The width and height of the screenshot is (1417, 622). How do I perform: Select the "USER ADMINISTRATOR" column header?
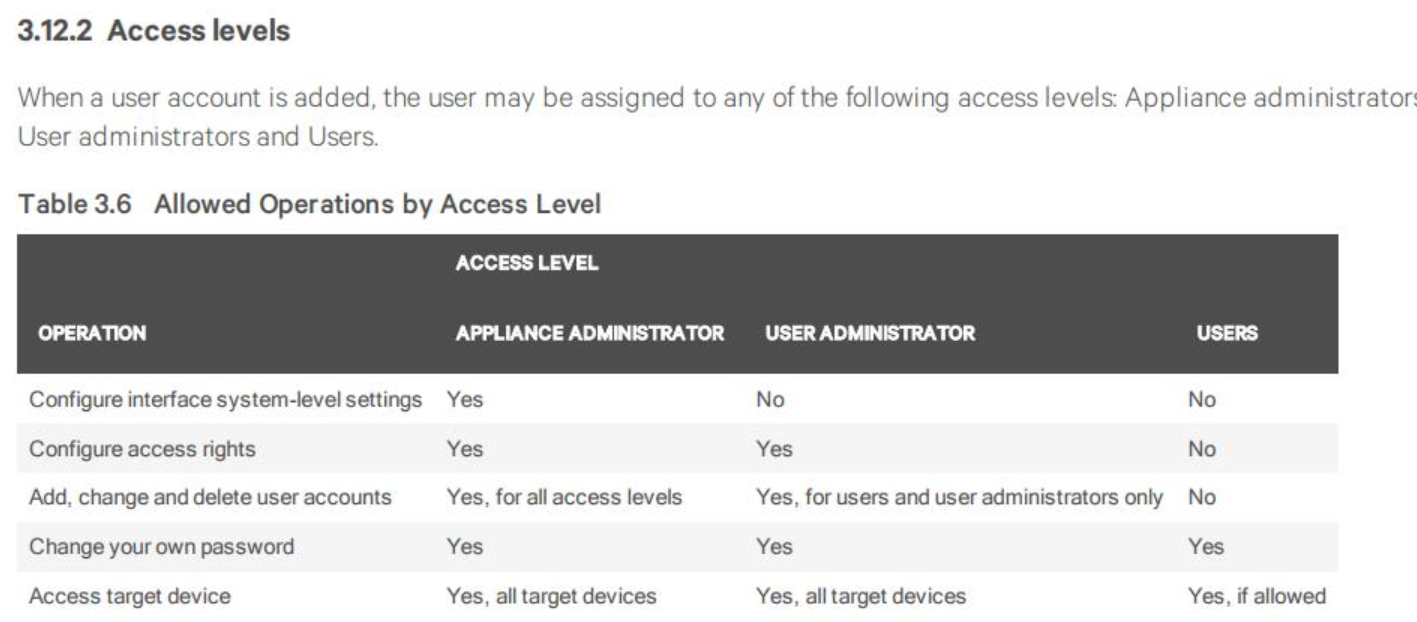point(870,334)
